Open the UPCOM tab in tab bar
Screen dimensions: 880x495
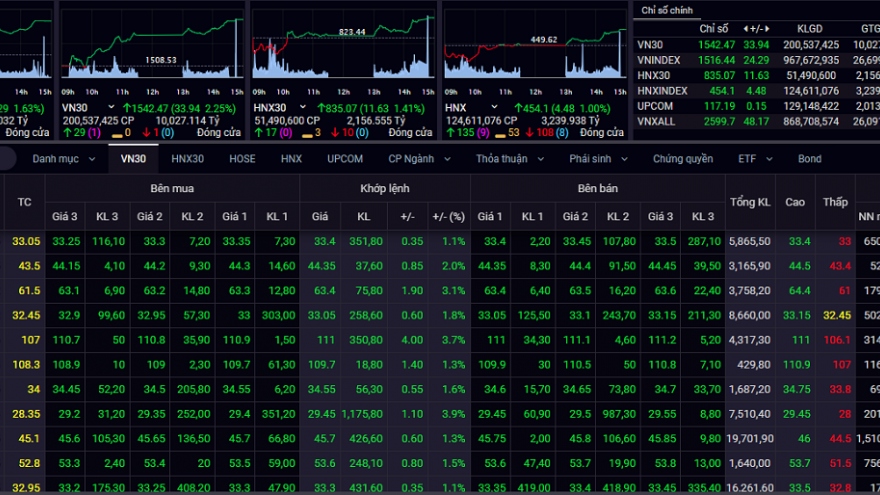[345, 158]
